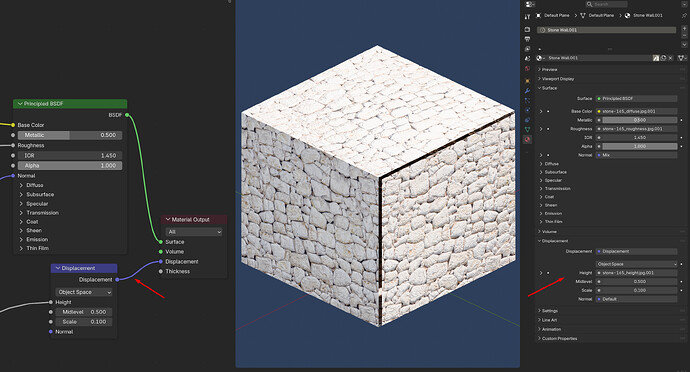Open the Object properties tab
Screen dimensions: 690x372
527,81
